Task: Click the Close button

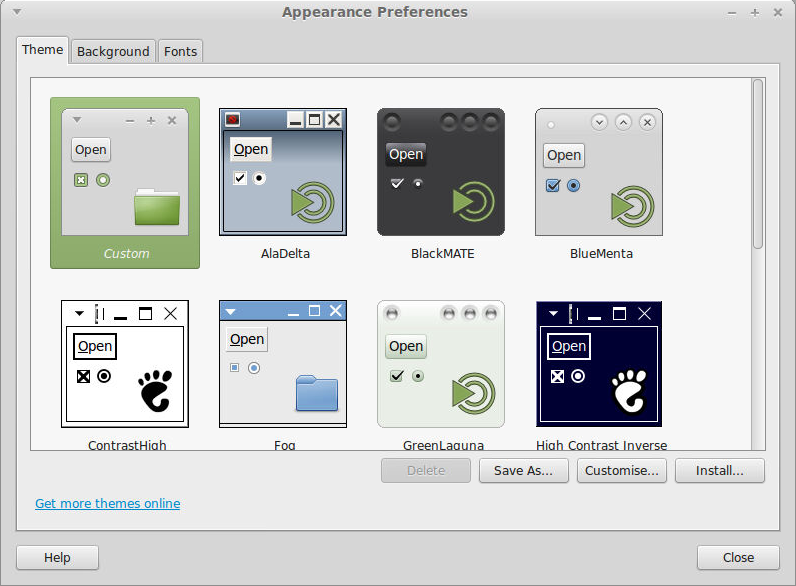Action: 738,558
